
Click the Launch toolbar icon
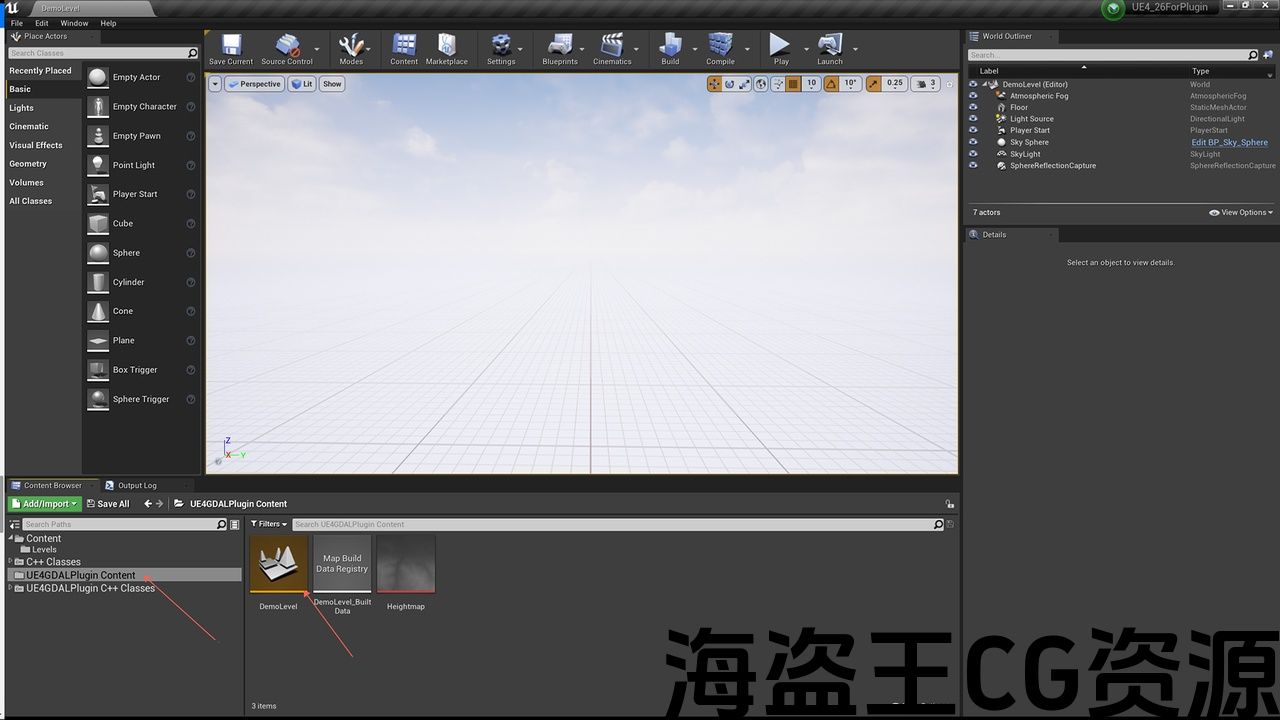[x=829, y=47]
